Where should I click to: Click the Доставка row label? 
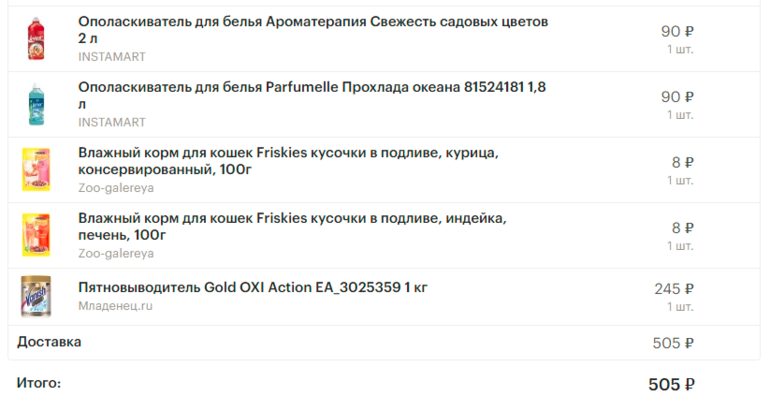point(50,342)
